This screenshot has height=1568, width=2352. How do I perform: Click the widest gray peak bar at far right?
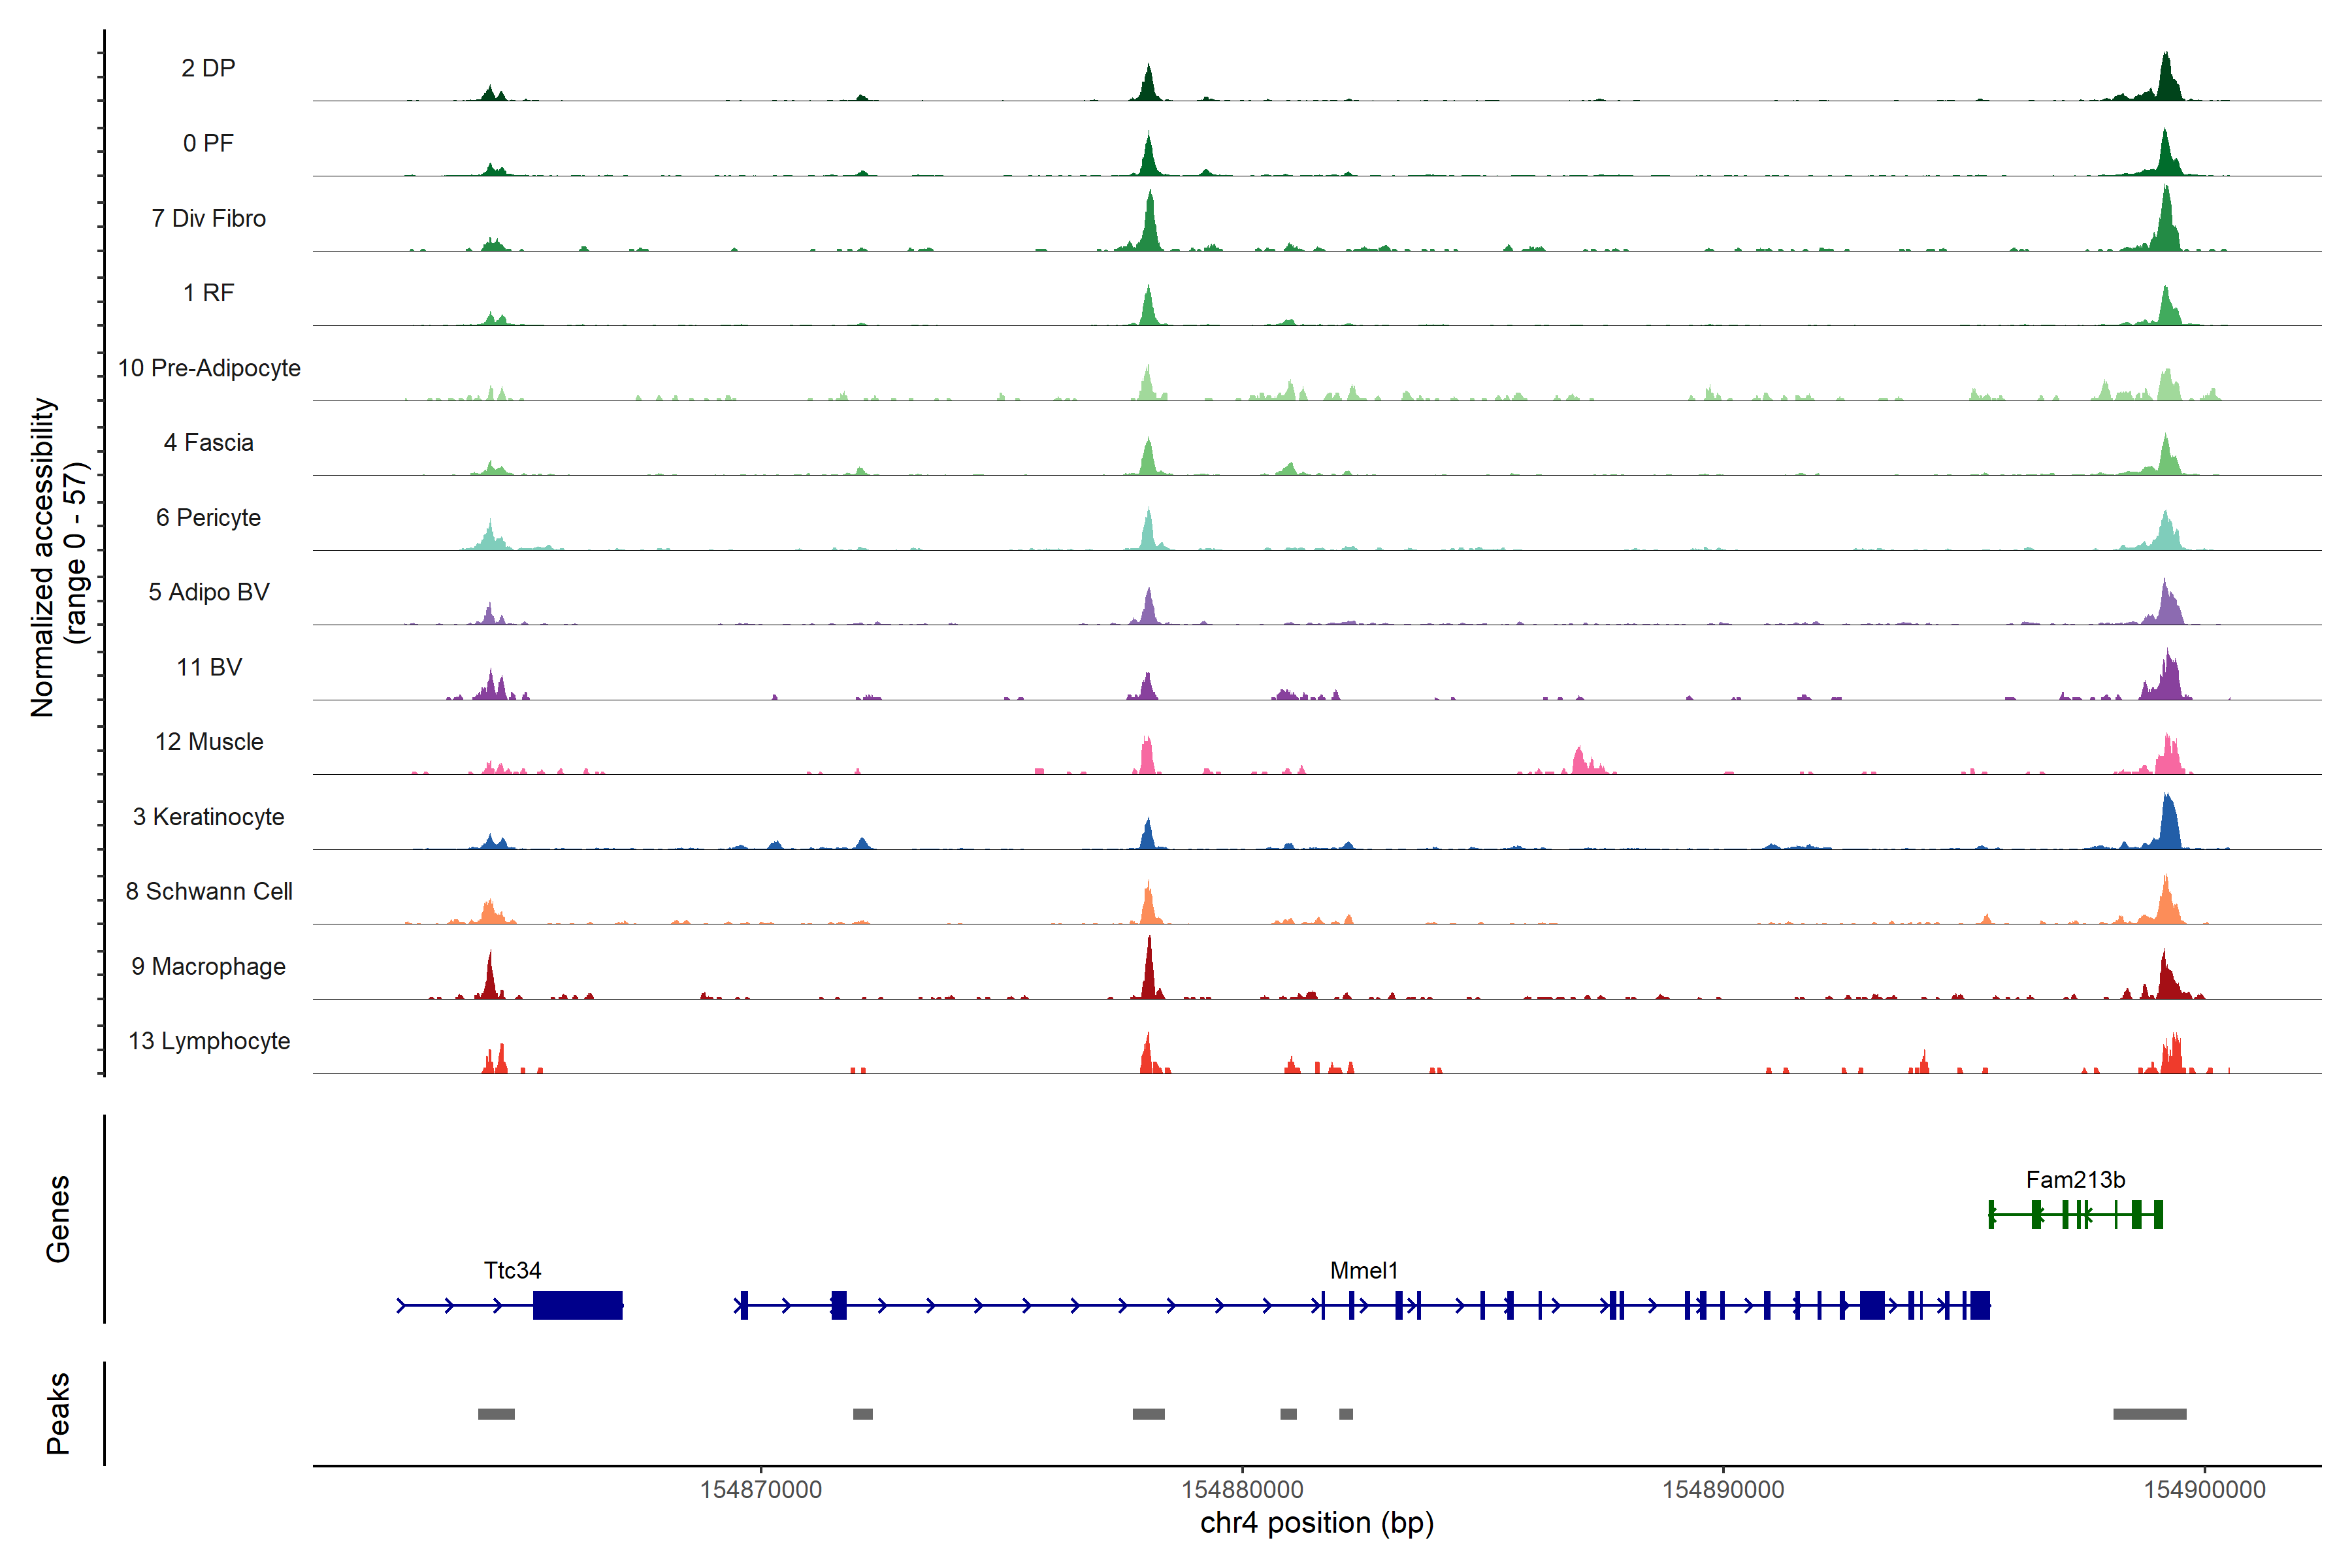(2149, 1414)
